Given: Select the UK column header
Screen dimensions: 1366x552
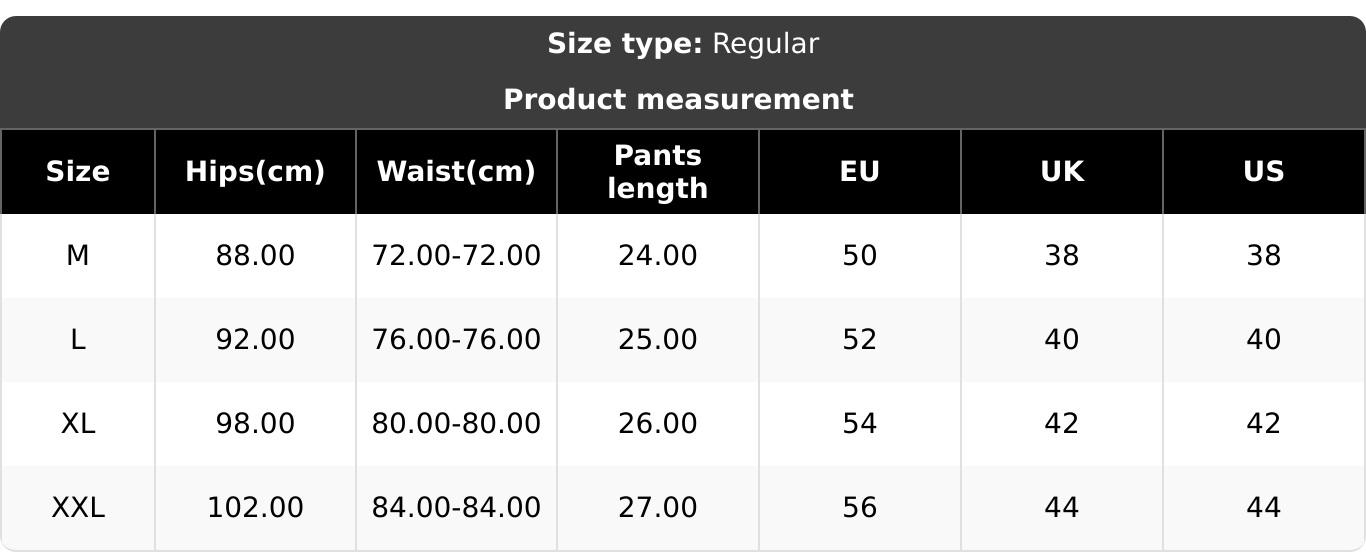Looking at the screenshot, I should click(1061, 172).
